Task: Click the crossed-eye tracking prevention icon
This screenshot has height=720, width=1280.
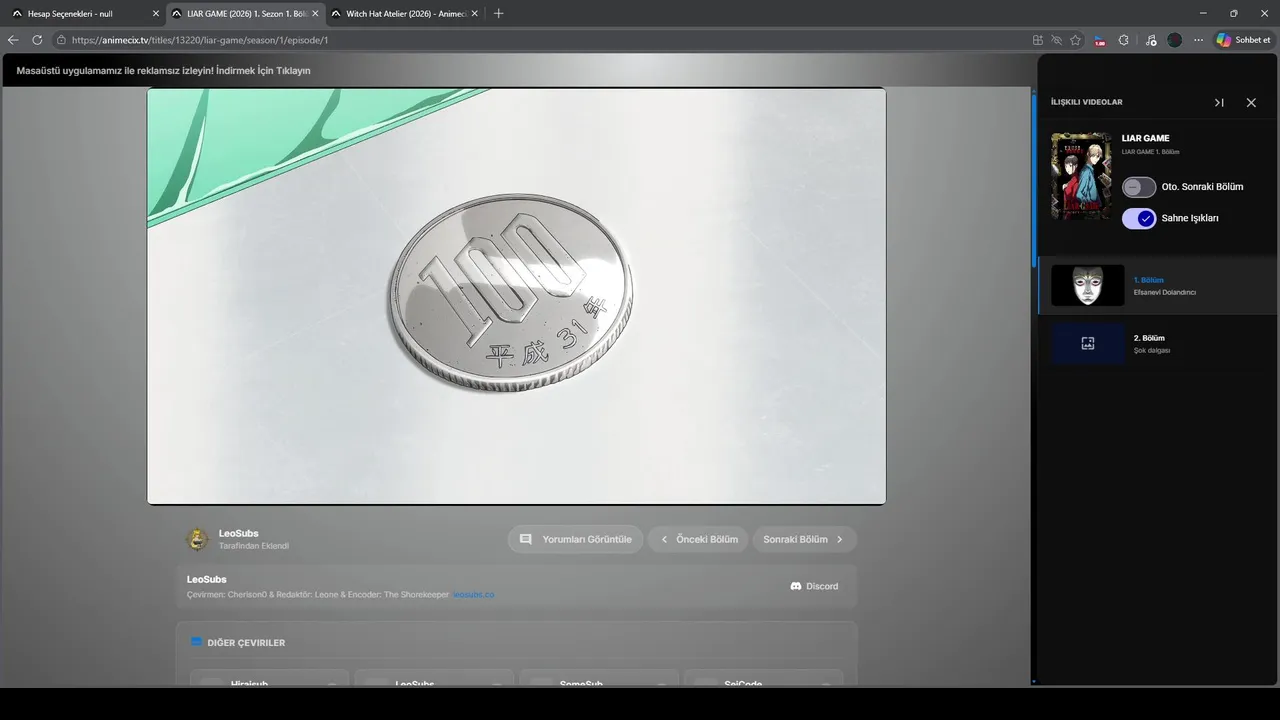Action: point(1057,40)
